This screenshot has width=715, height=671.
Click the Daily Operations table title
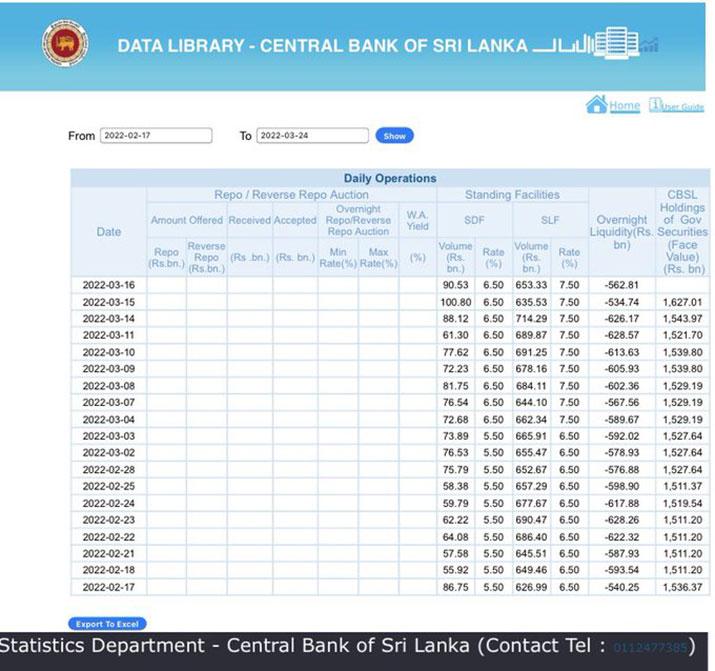(390, 178)
